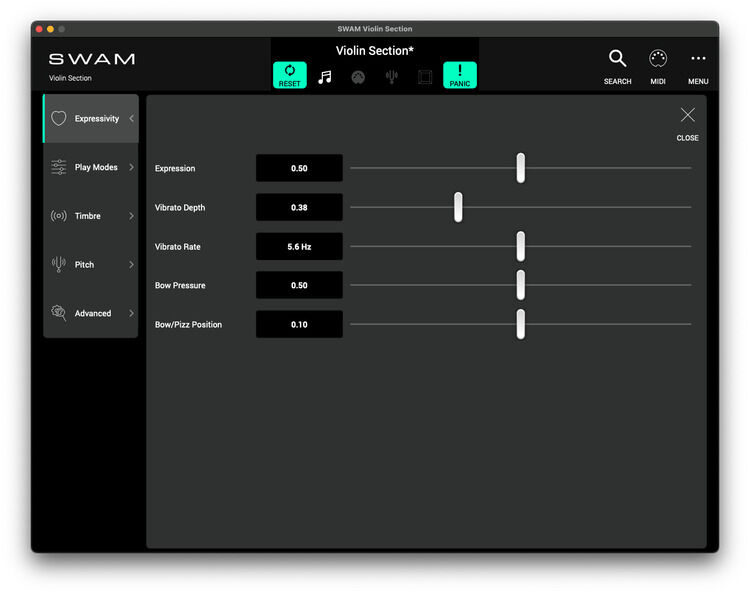Click the dimmed square frame toolbar icon
Image resolution: width=750 pixels, height=594 pixels.
425,77
